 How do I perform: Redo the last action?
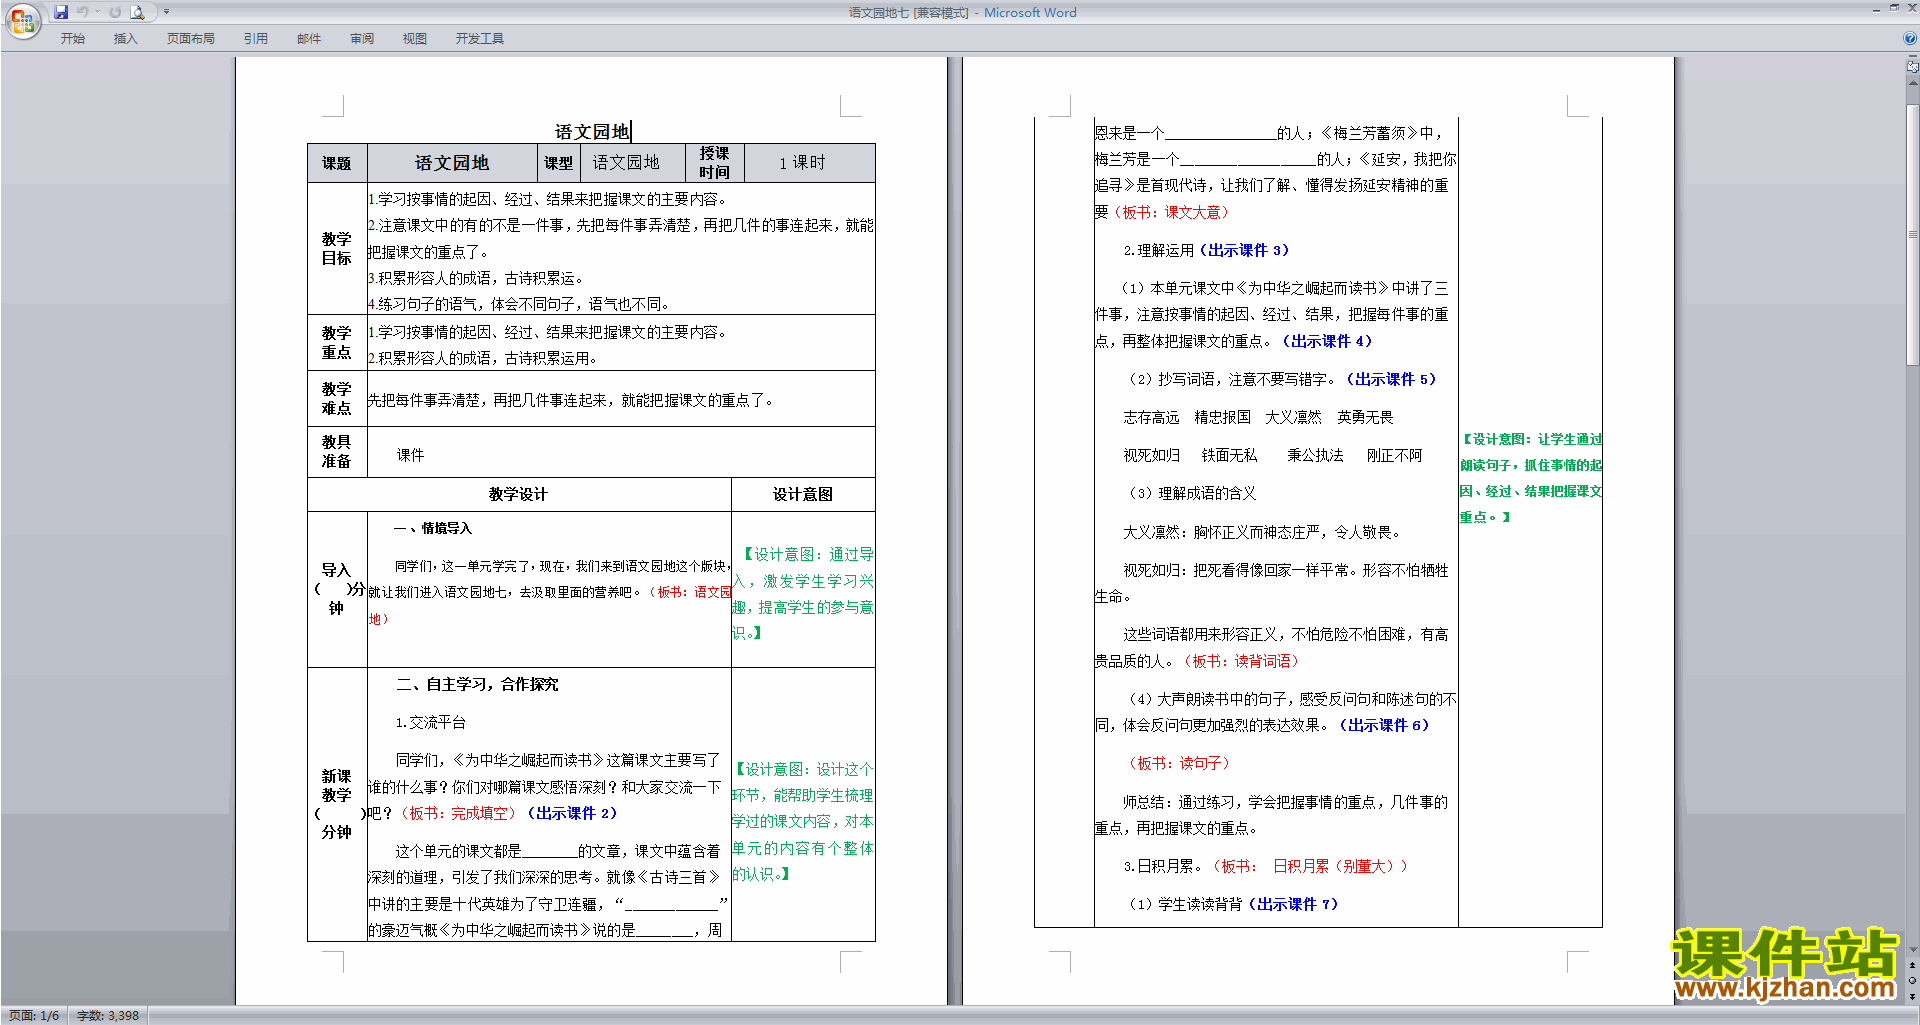coord(115,12)
